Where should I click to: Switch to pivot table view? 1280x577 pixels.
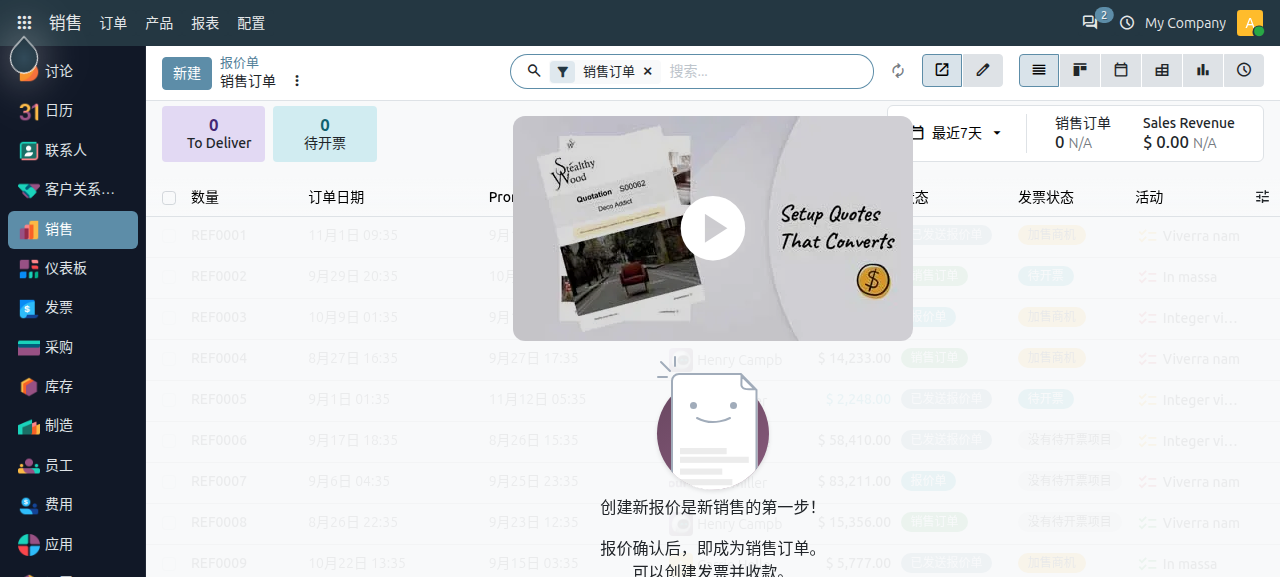tap(1162, 70)
